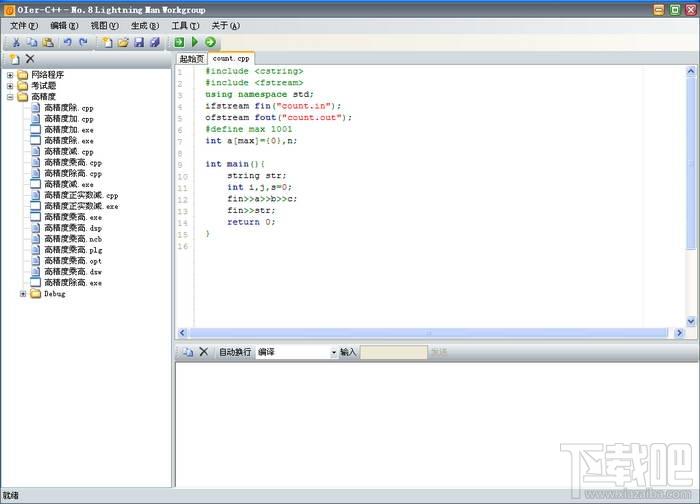
Task: Select the count.cpp editor tab
Action: click(x=231, y=58)
